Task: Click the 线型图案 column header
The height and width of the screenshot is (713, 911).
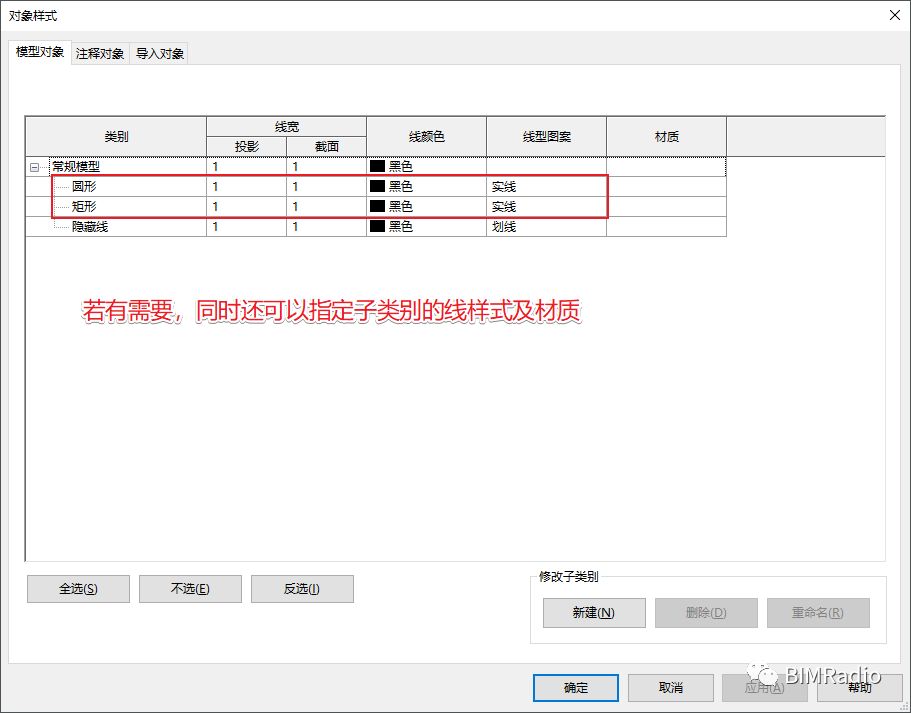Action: (x=546, y=137)
